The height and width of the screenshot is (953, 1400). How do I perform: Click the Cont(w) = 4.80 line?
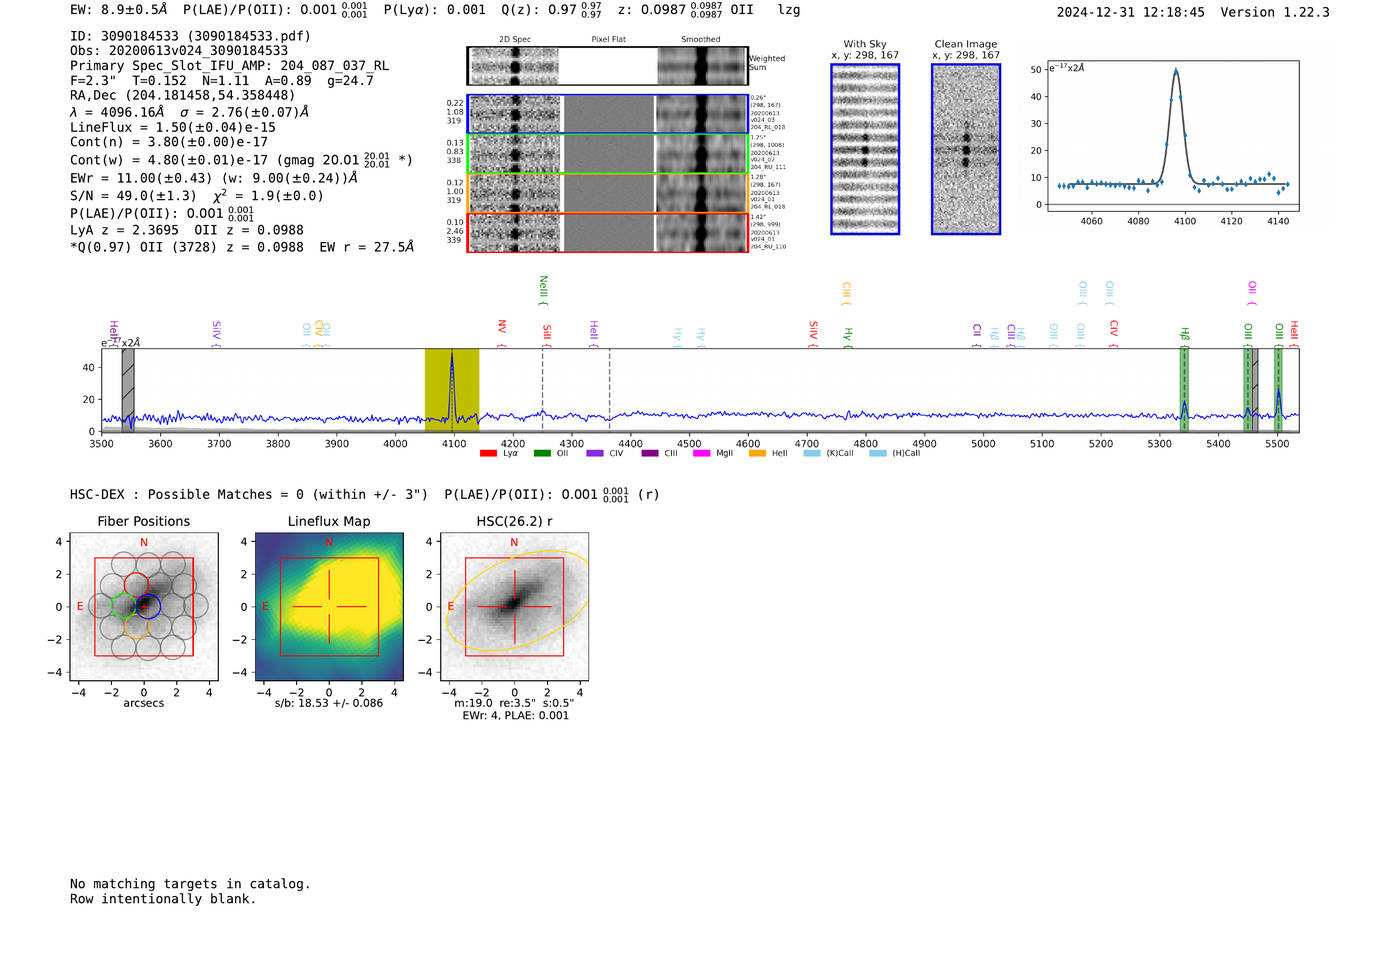coord(241,159)
